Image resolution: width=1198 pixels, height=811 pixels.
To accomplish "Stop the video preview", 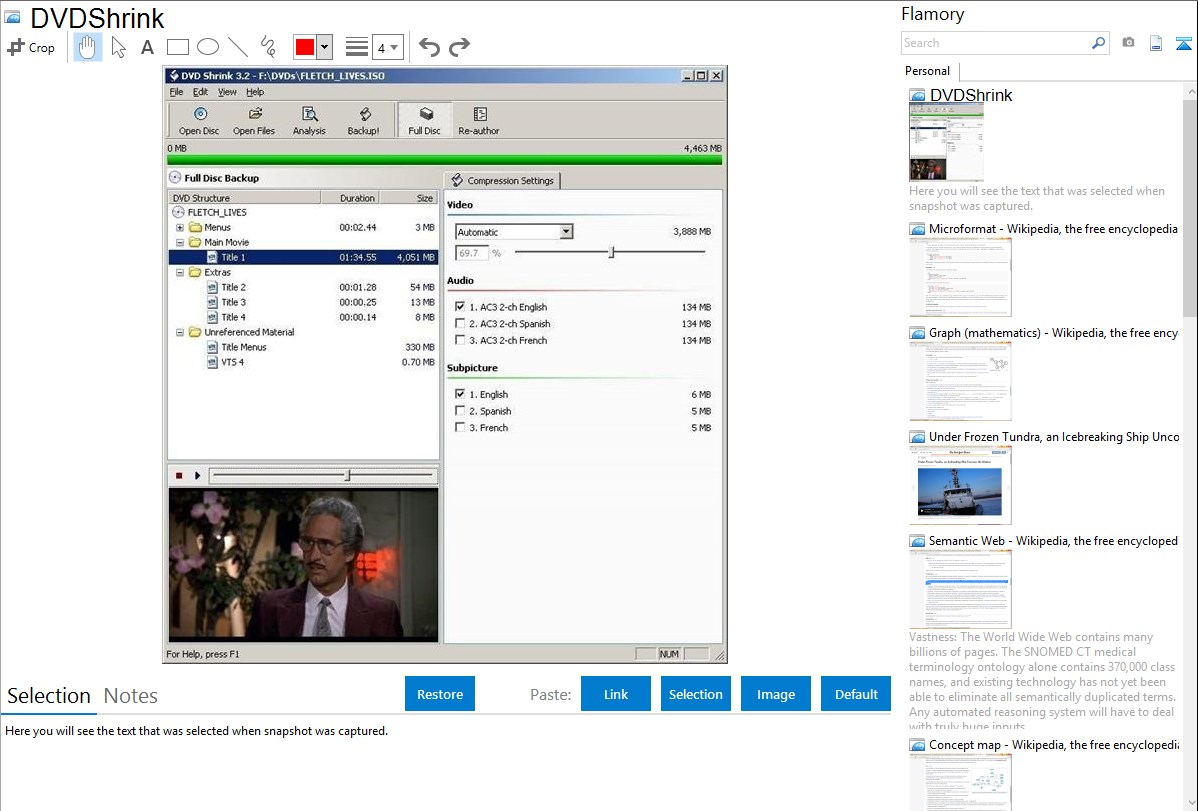I will pos(179,475).
